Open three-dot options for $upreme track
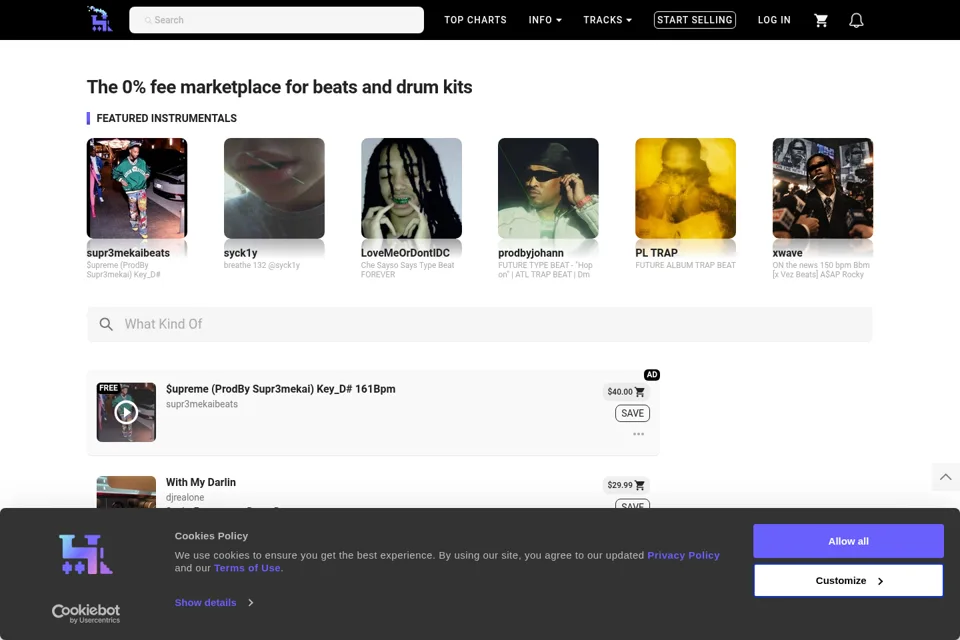 [639, 434]
